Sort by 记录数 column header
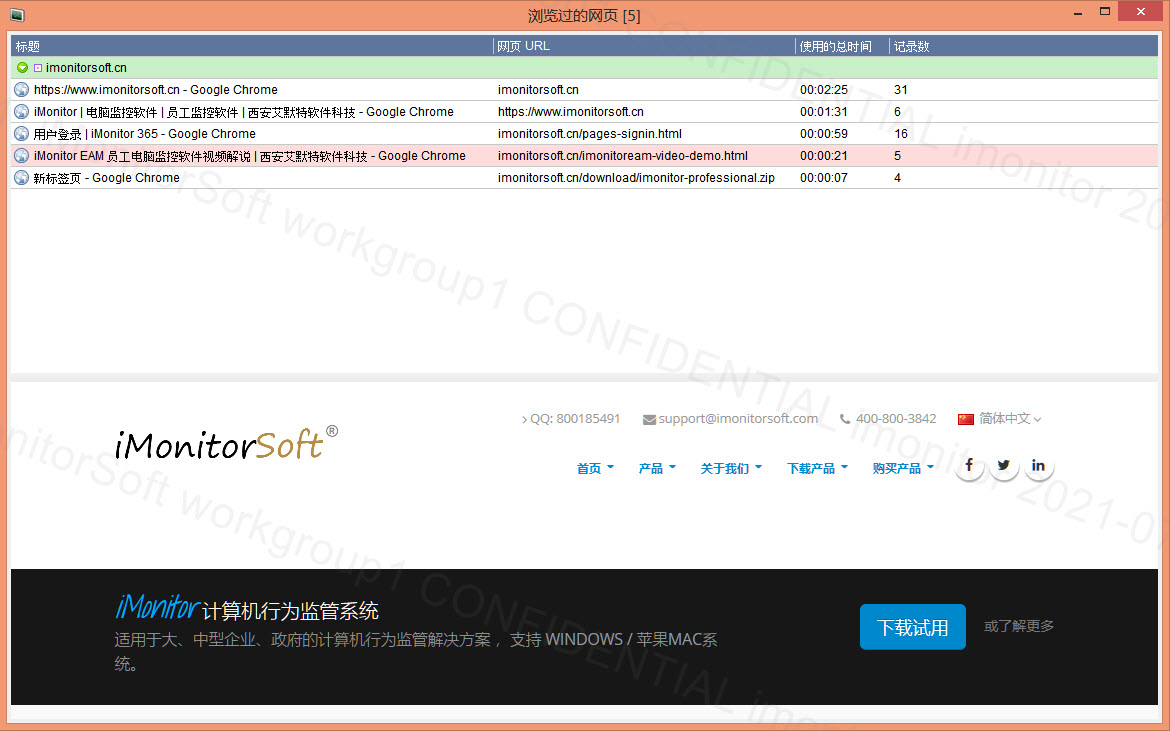1170x731 pixels. point(1023,46)
